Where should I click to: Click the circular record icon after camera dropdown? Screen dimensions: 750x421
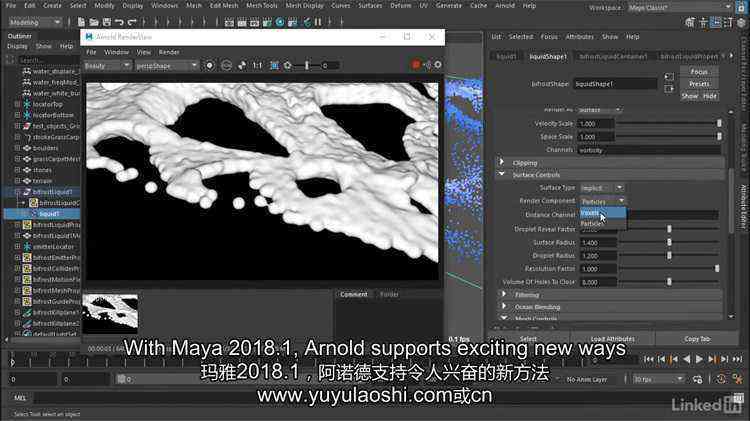tap(210, 66)
